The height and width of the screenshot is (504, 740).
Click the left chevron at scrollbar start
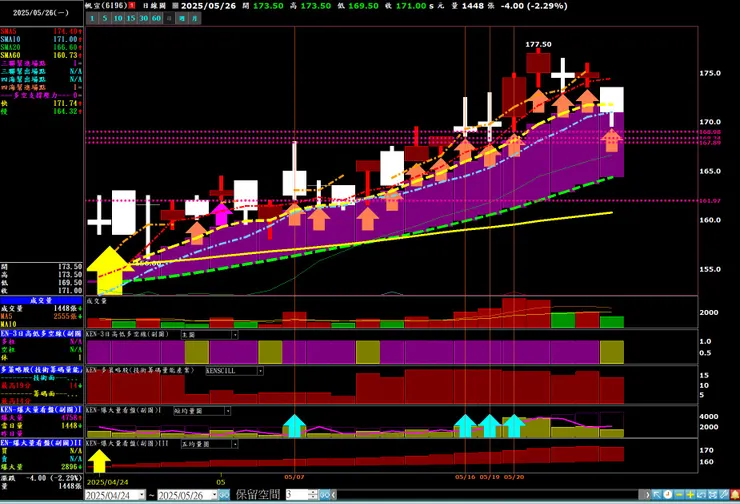(x=334, y=495)
